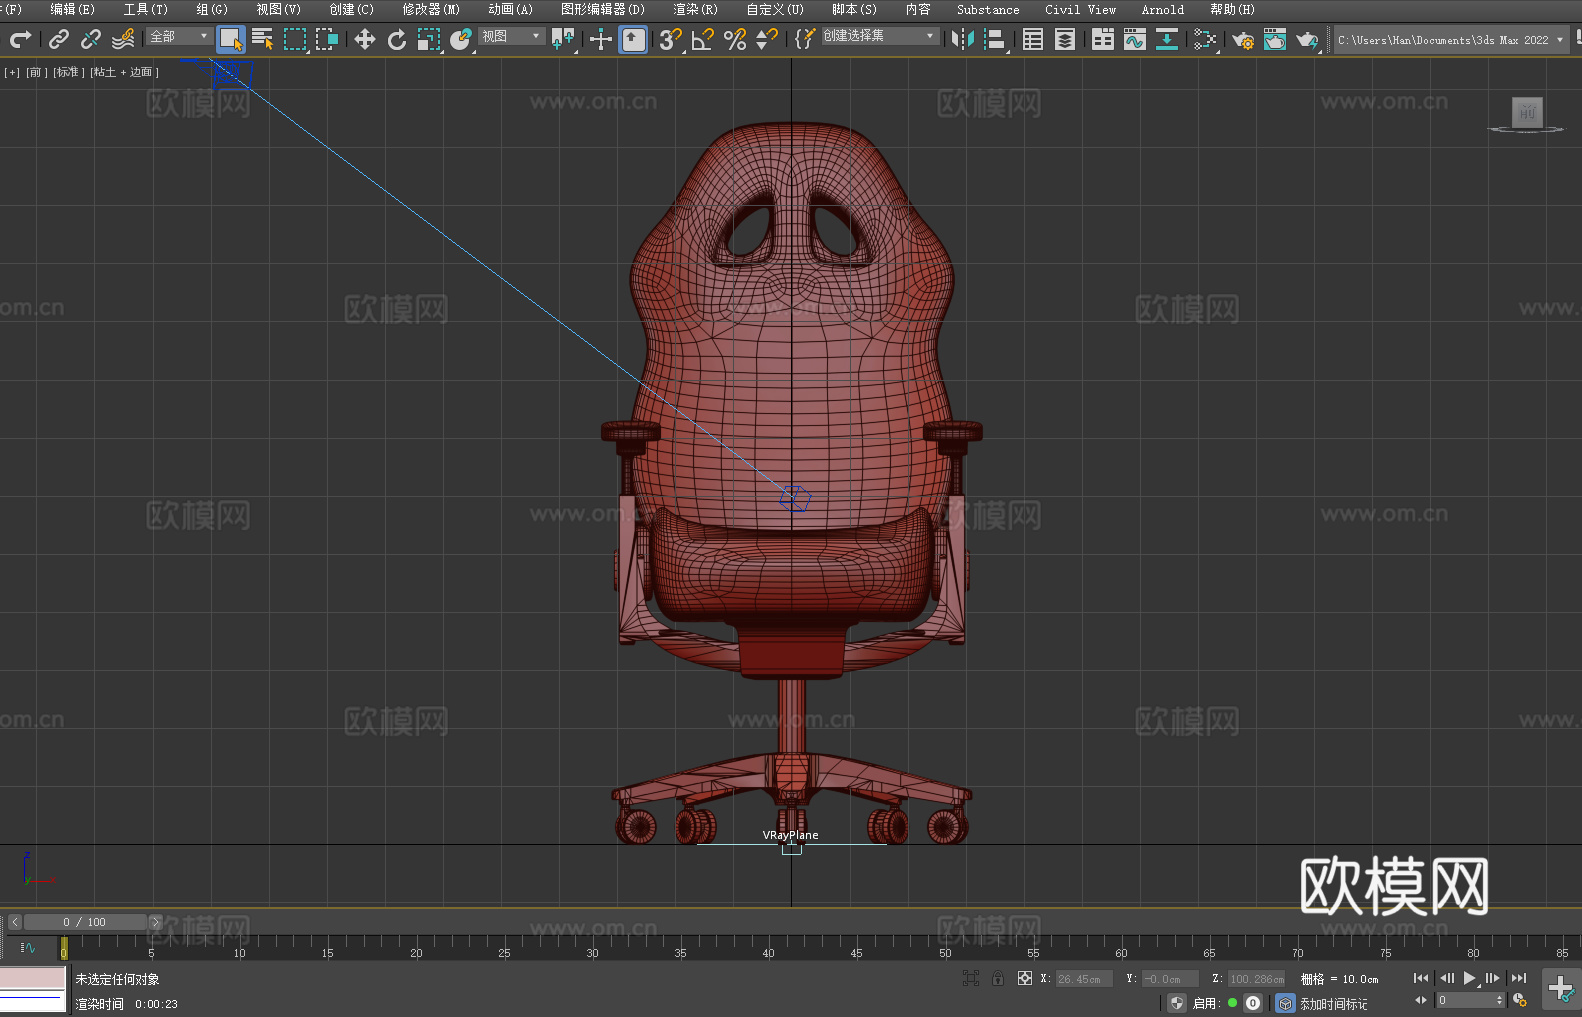Select the Move tool
Image resolution: width=1582 pixels, height=1017 pixels.
[365, 39]
